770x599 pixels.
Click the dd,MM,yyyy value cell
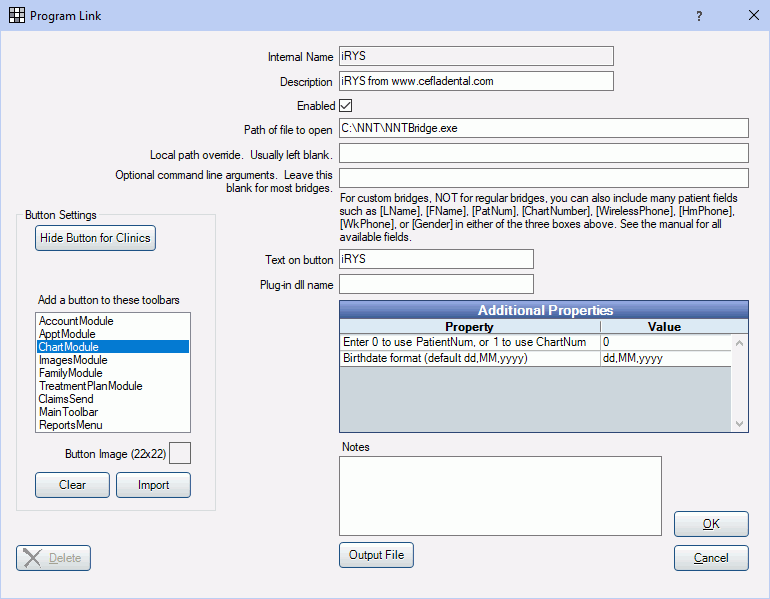[666, 358]
